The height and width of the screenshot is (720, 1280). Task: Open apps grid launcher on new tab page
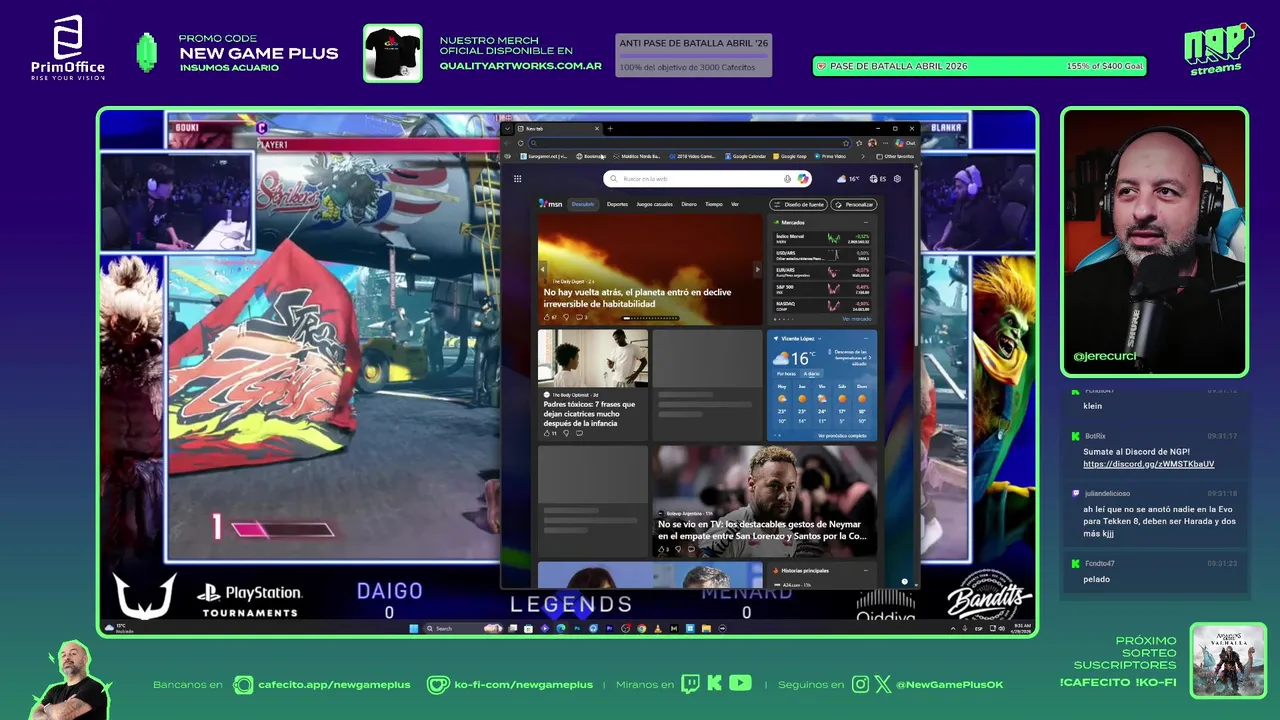pyautogui.click(x=517, y=179)
